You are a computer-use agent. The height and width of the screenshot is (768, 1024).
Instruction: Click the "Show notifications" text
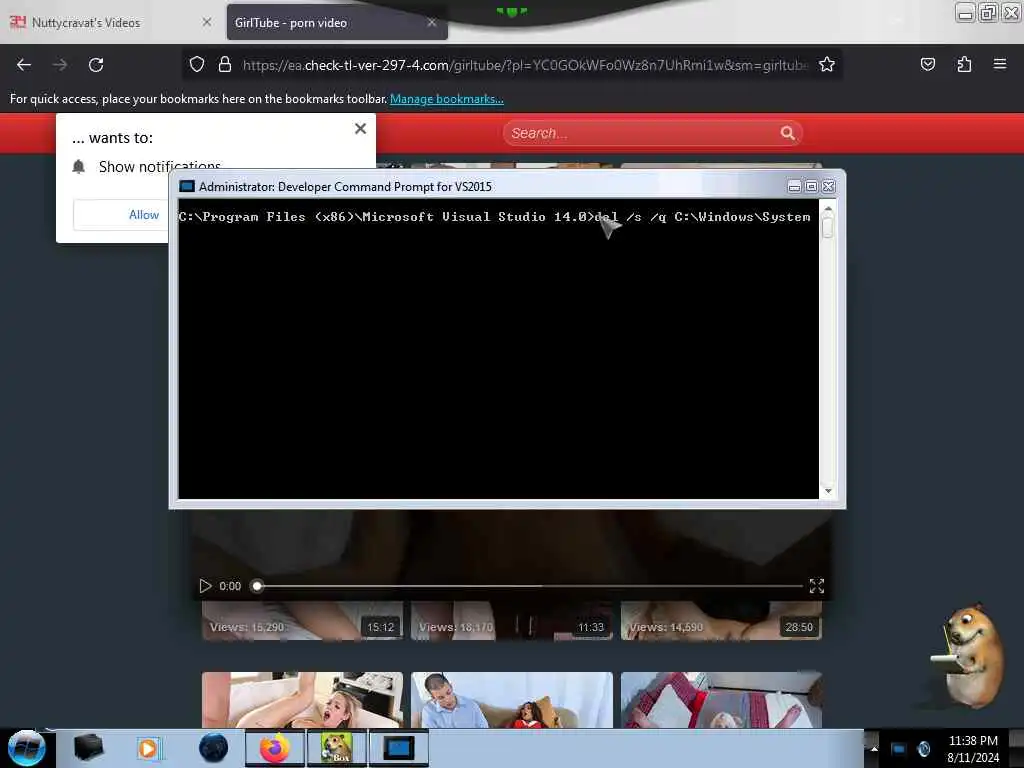pos(160,167)
